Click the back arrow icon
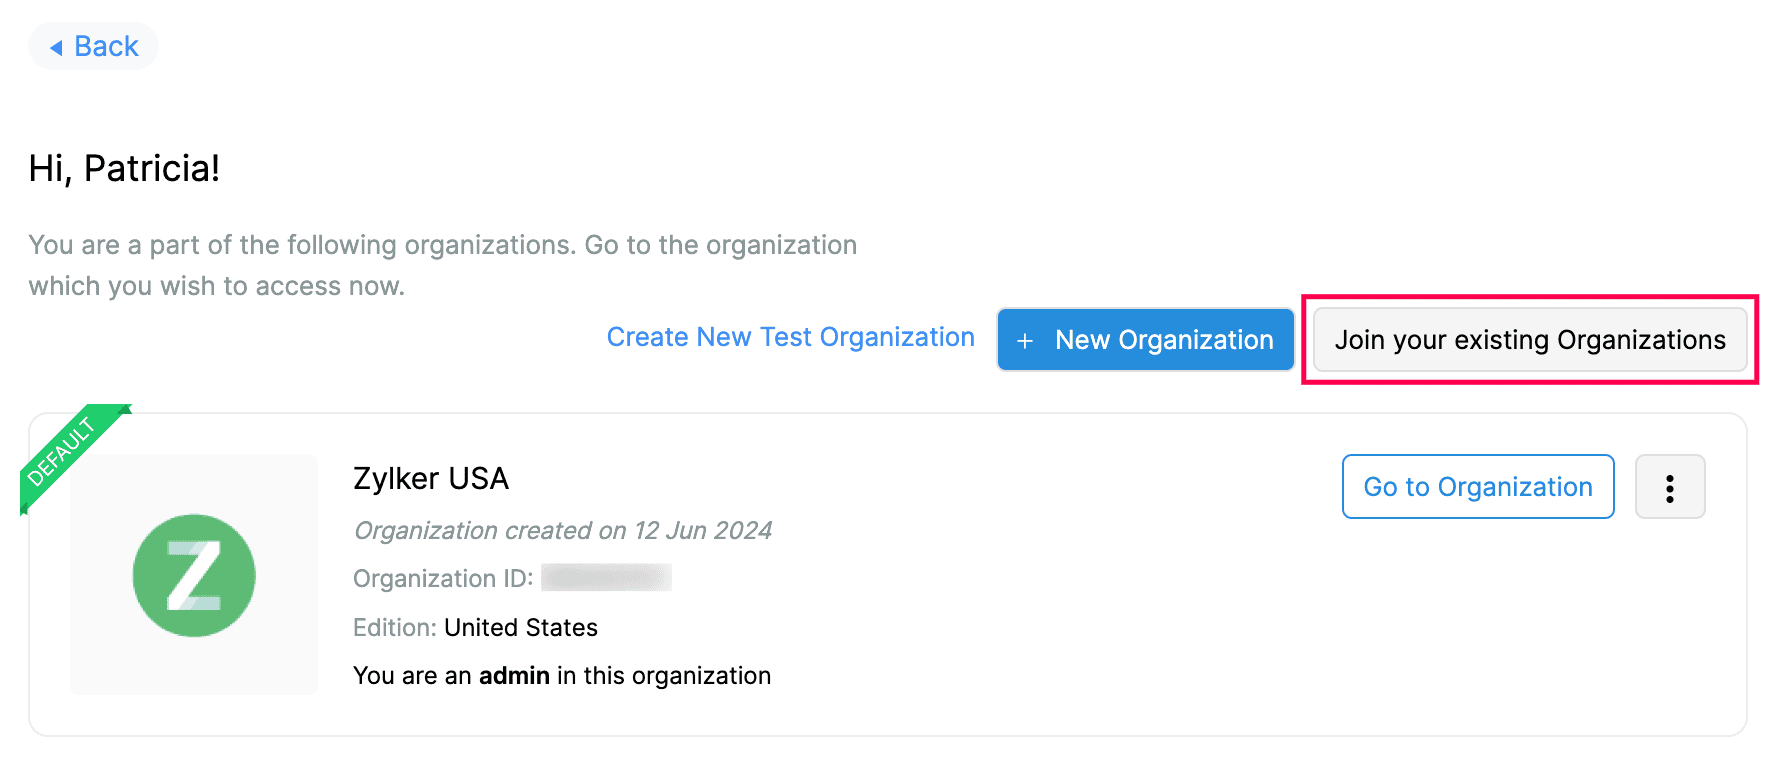This screenshot has width=1782, height=772. [x=57, y=46]
